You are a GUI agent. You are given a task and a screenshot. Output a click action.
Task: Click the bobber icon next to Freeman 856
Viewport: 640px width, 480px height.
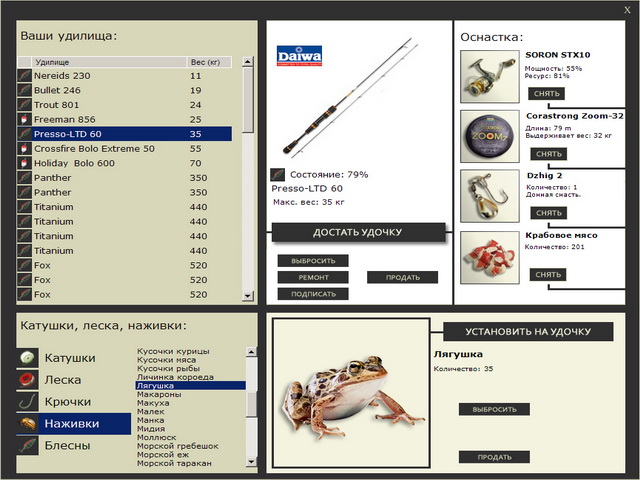point(25,119)
